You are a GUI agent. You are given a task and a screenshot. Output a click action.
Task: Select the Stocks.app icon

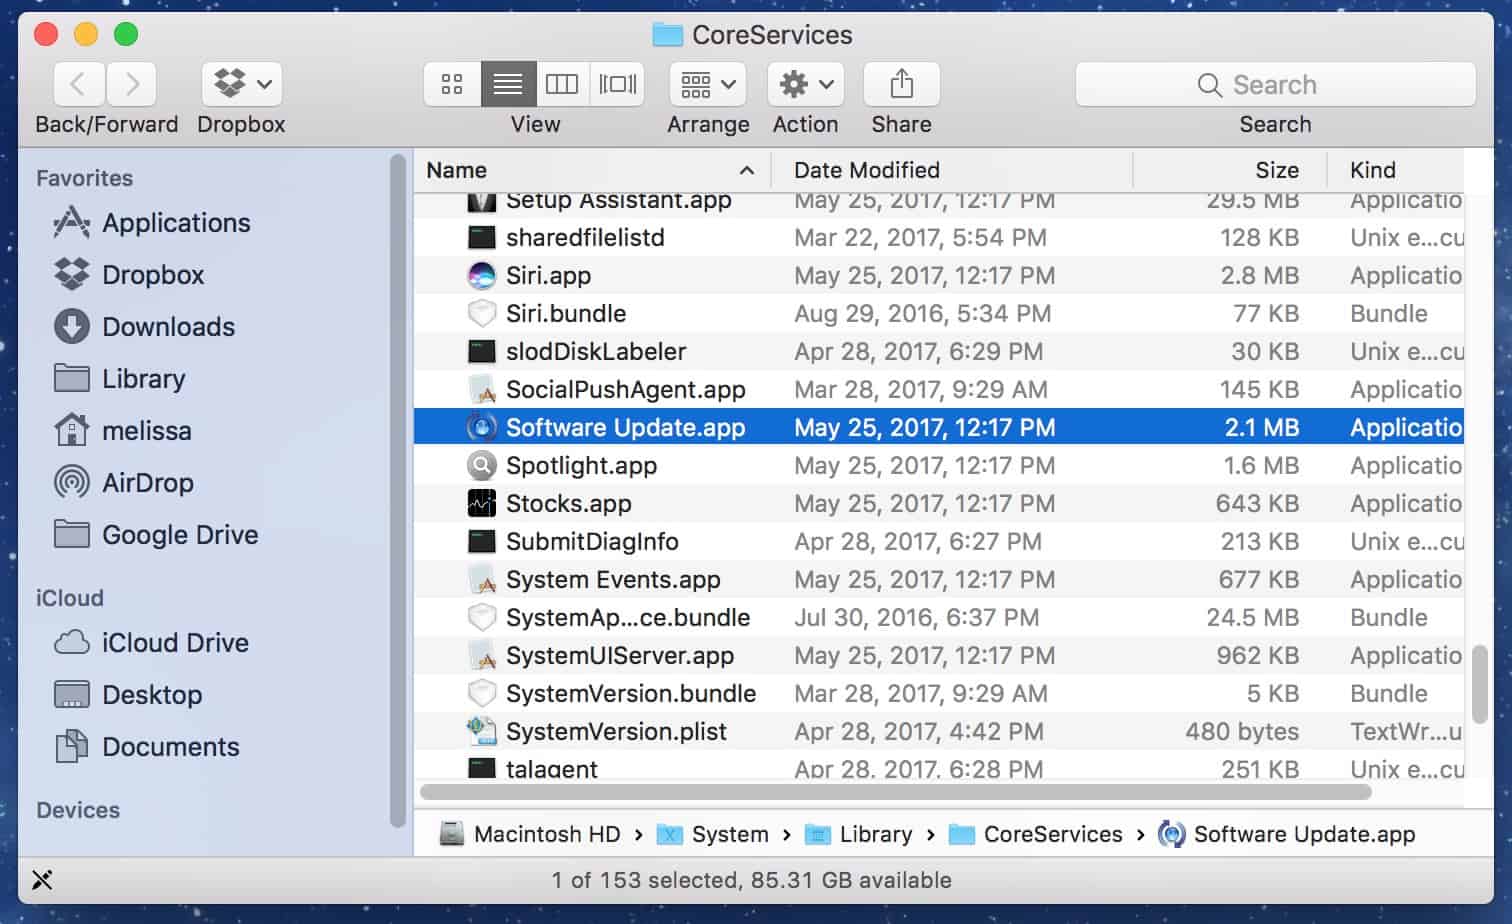click(x=482, y=504)
